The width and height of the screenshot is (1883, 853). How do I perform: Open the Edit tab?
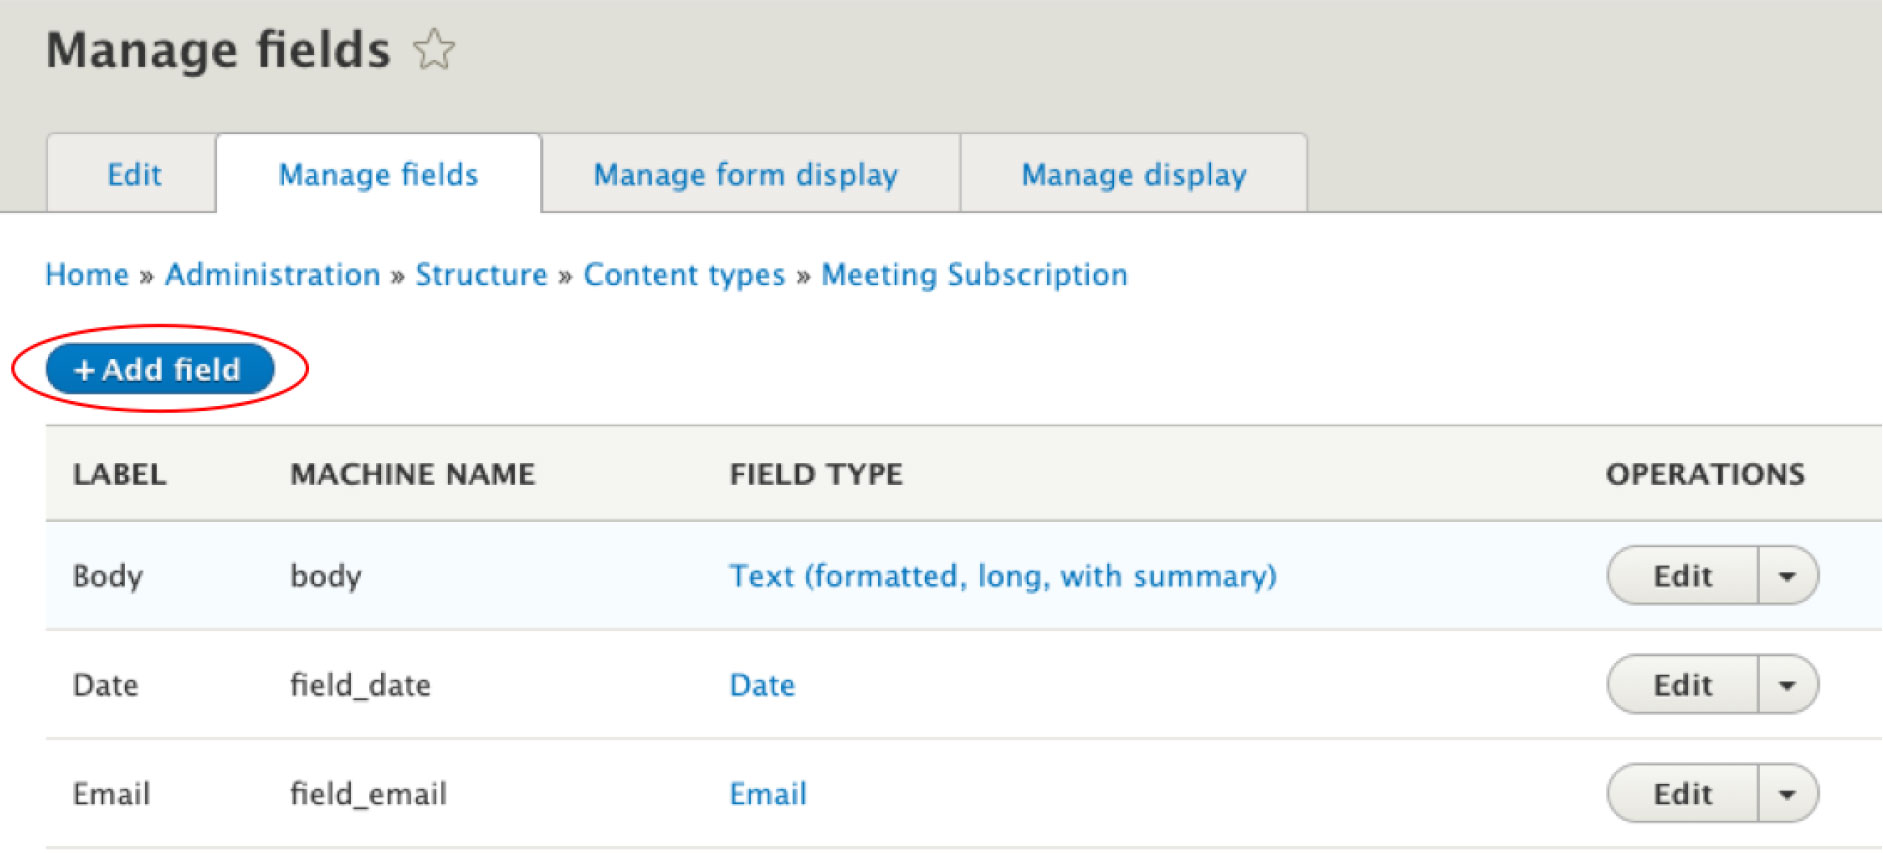click(134, 175)
